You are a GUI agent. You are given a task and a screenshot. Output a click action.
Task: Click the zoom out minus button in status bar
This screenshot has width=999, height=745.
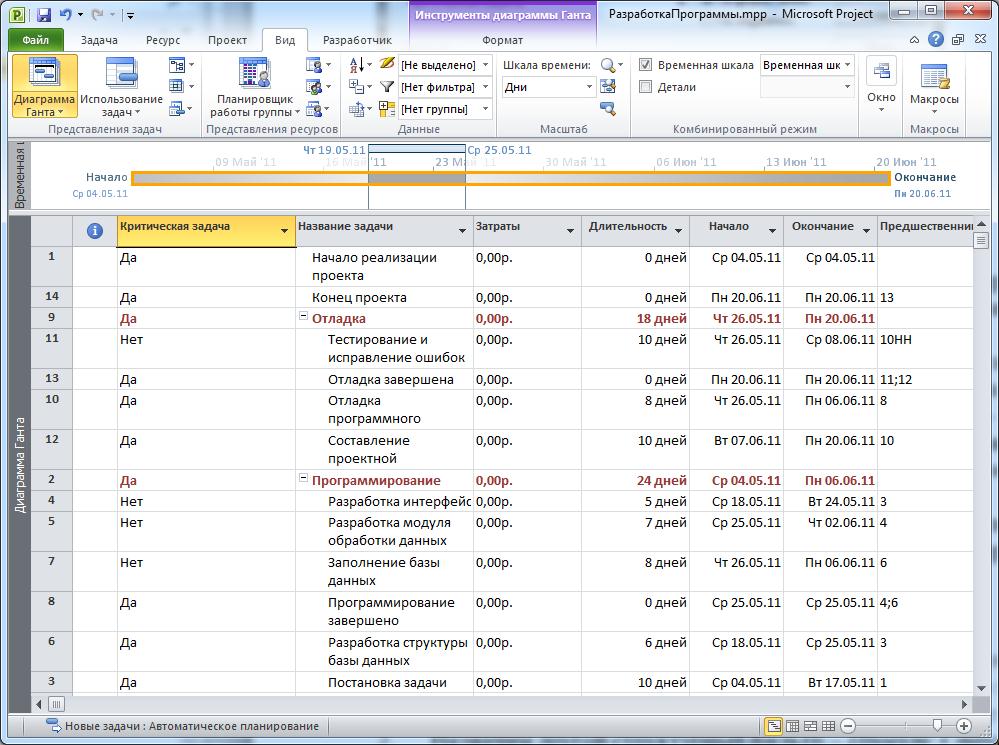848,726
